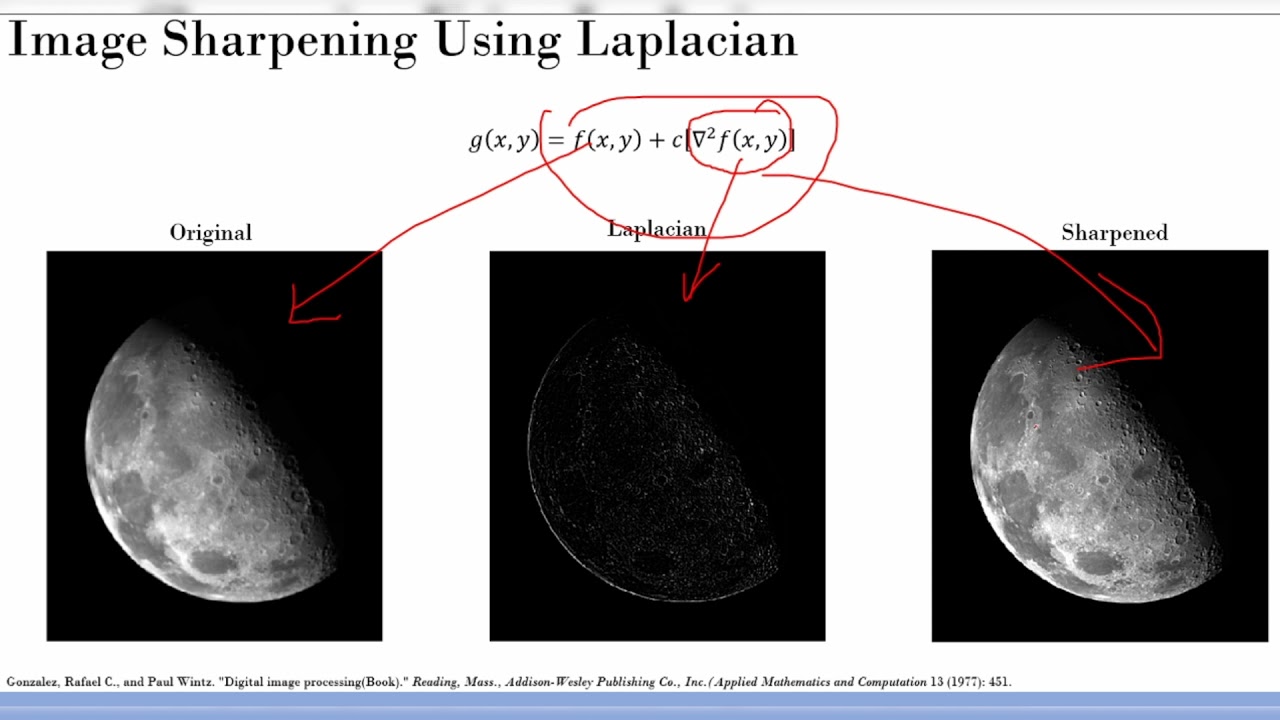Screen dimensions: 1280x720
Task: Select the Original moon image
Action: 214,446
